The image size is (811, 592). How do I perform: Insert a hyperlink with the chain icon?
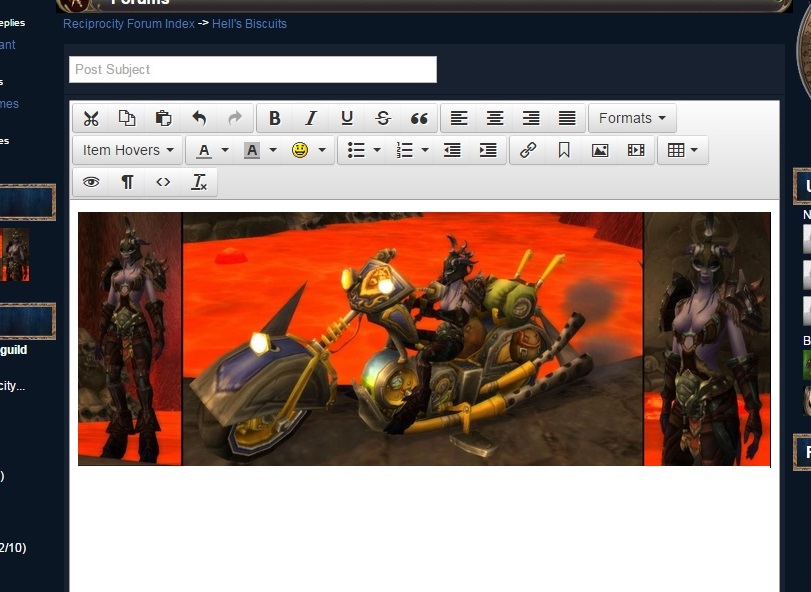tap(528, 150)
